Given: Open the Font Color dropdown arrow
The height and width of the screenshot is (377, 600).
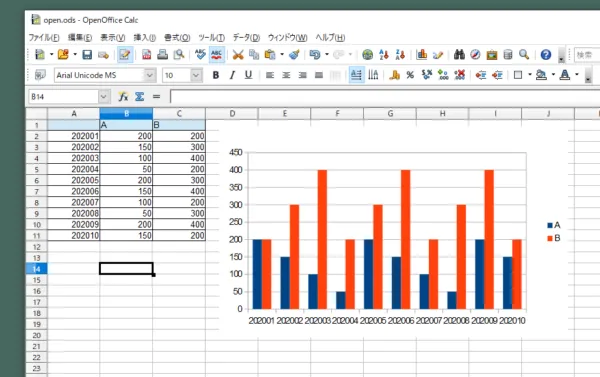Looking at the screenshot, I should pyautogui.click(x=577, y=75).
